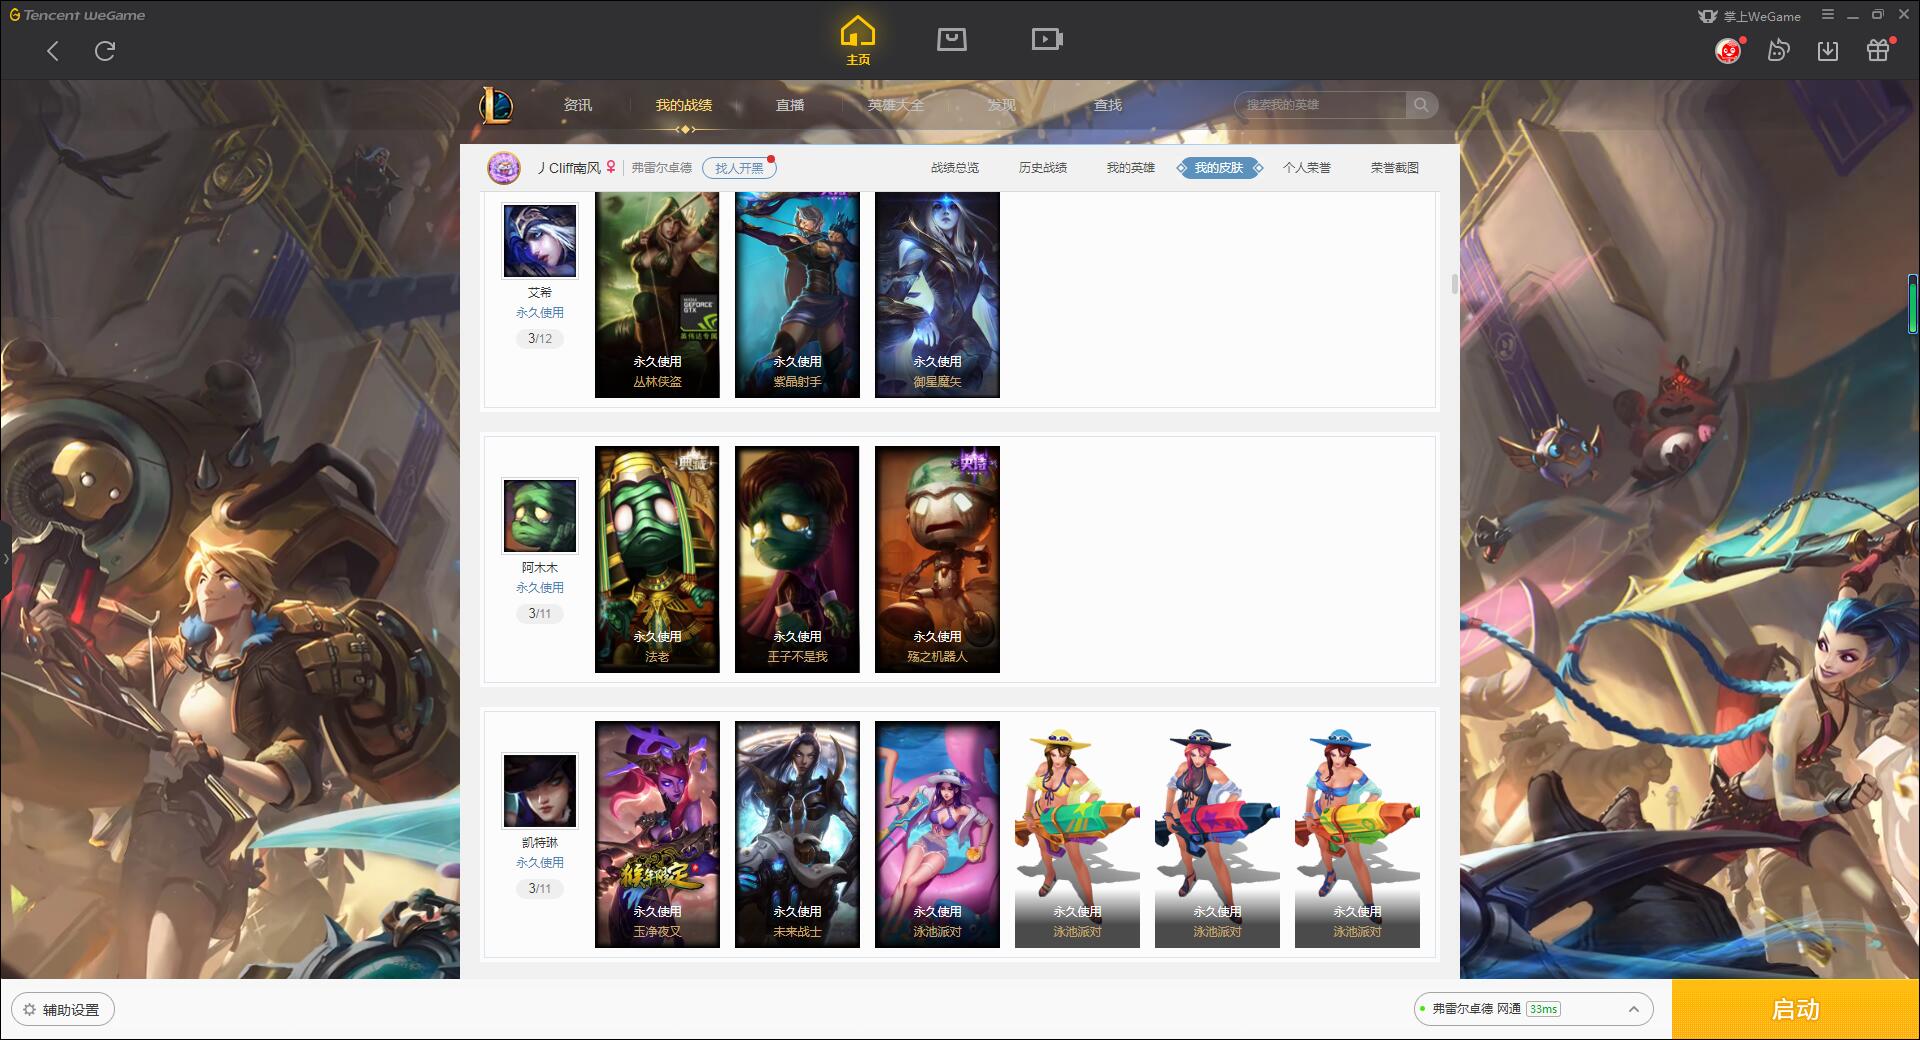Click the player name Cliff南风
This screenshot has width=1920, height=1040.
[570, 168]
